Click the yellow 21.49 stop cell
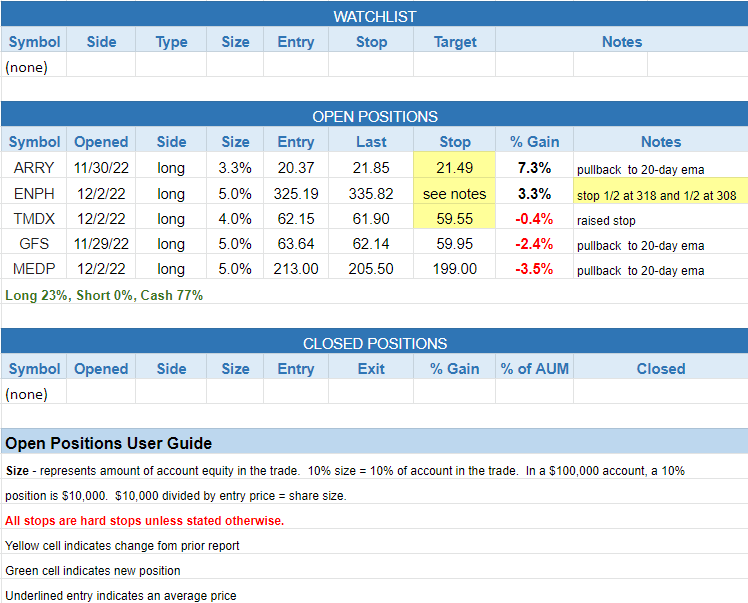Screen dimensions: 748x603 (455, 167)
